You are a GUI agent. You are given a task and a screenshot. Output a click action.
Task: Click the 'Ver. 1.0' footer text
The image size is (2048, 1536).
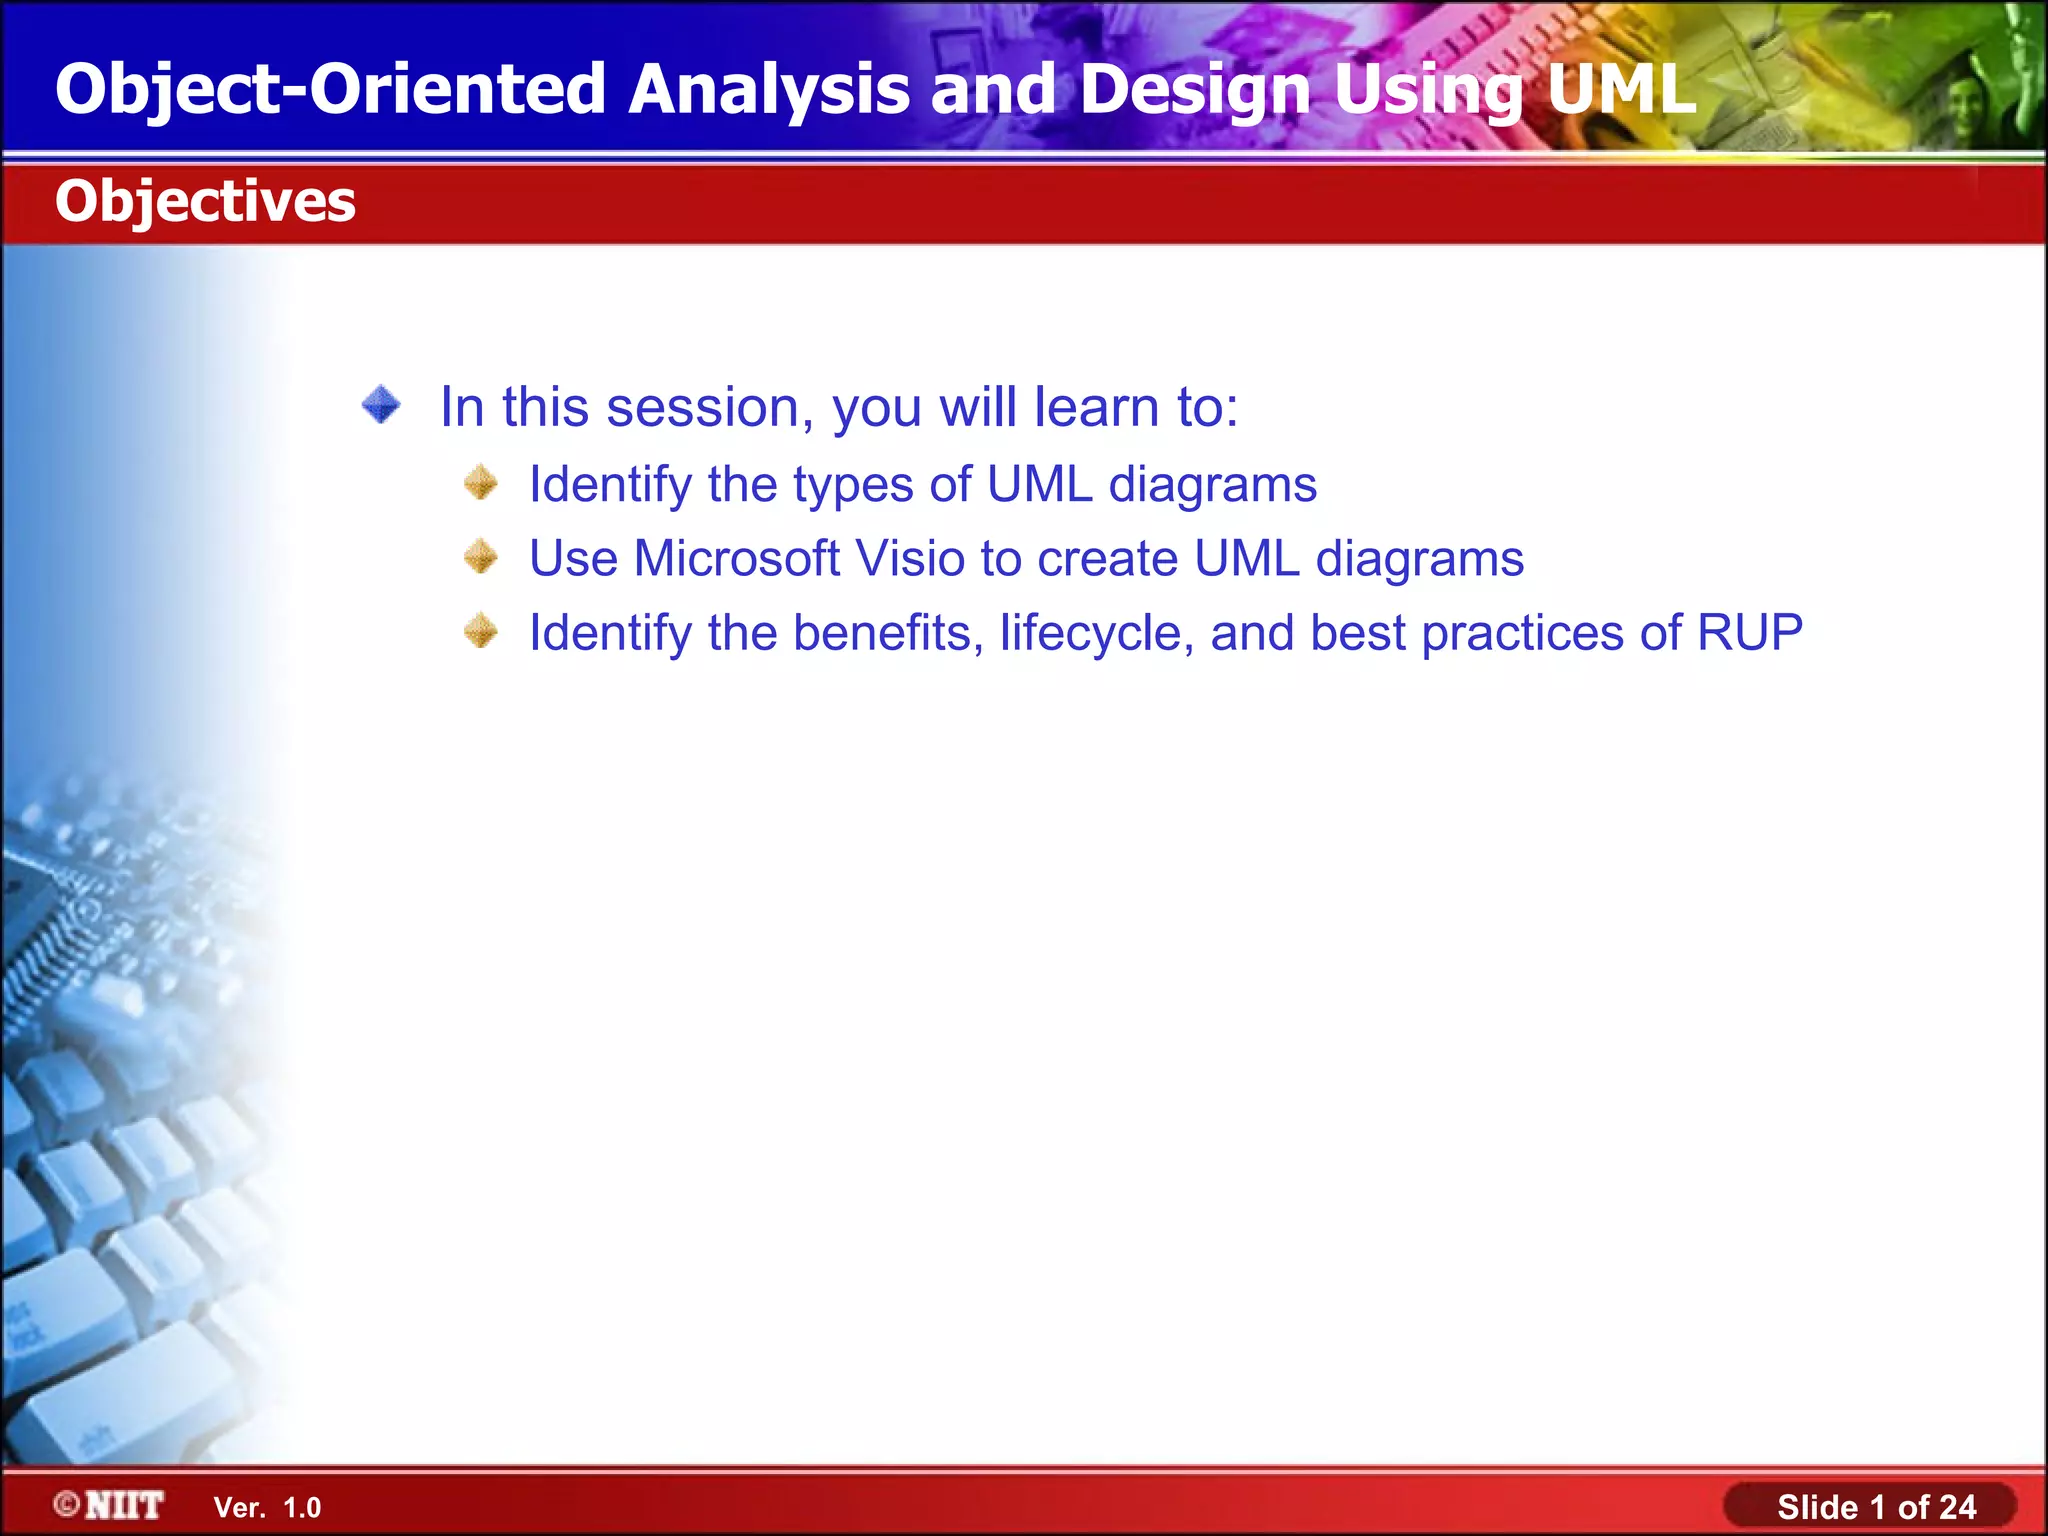pyautogui.click(x=267, y=1507)
